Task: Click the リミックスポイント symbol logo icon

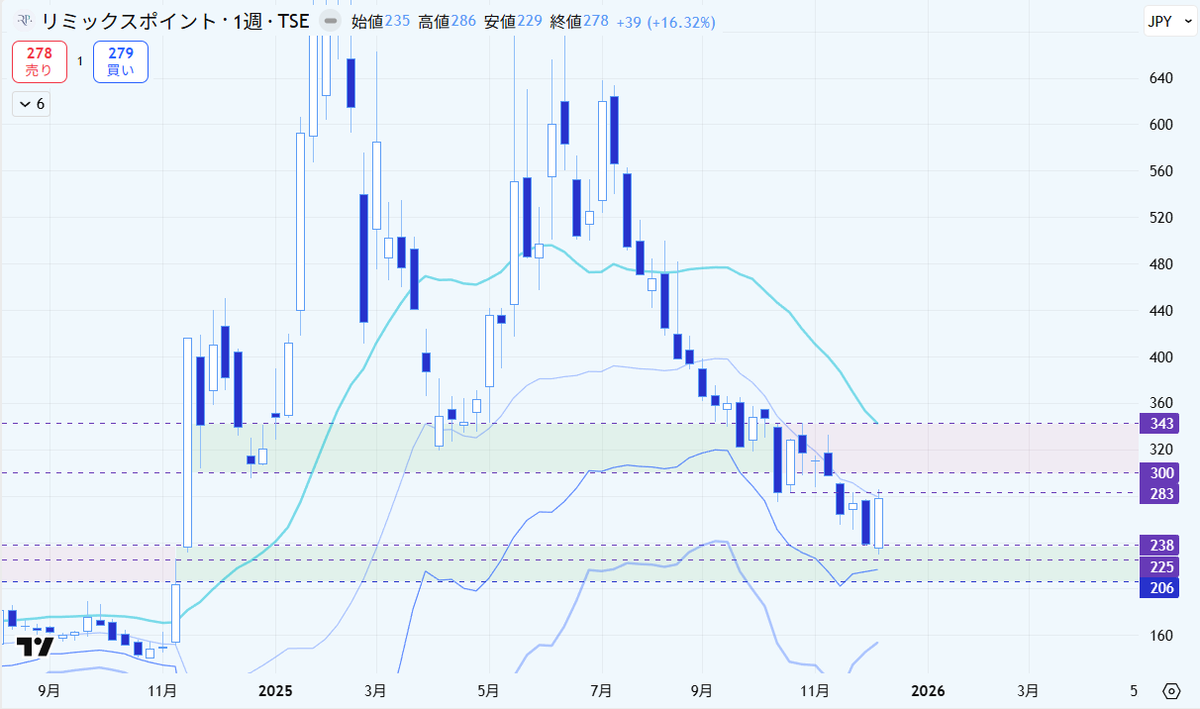Action: click(24, 21)
